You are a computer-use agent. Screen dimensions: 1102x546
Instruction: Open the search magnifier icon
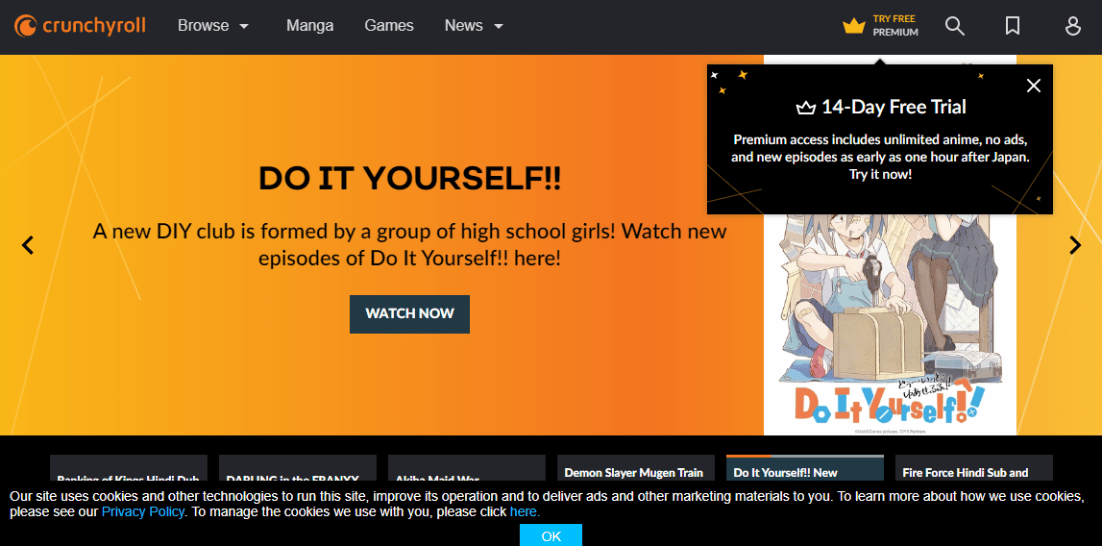point(954,26)
